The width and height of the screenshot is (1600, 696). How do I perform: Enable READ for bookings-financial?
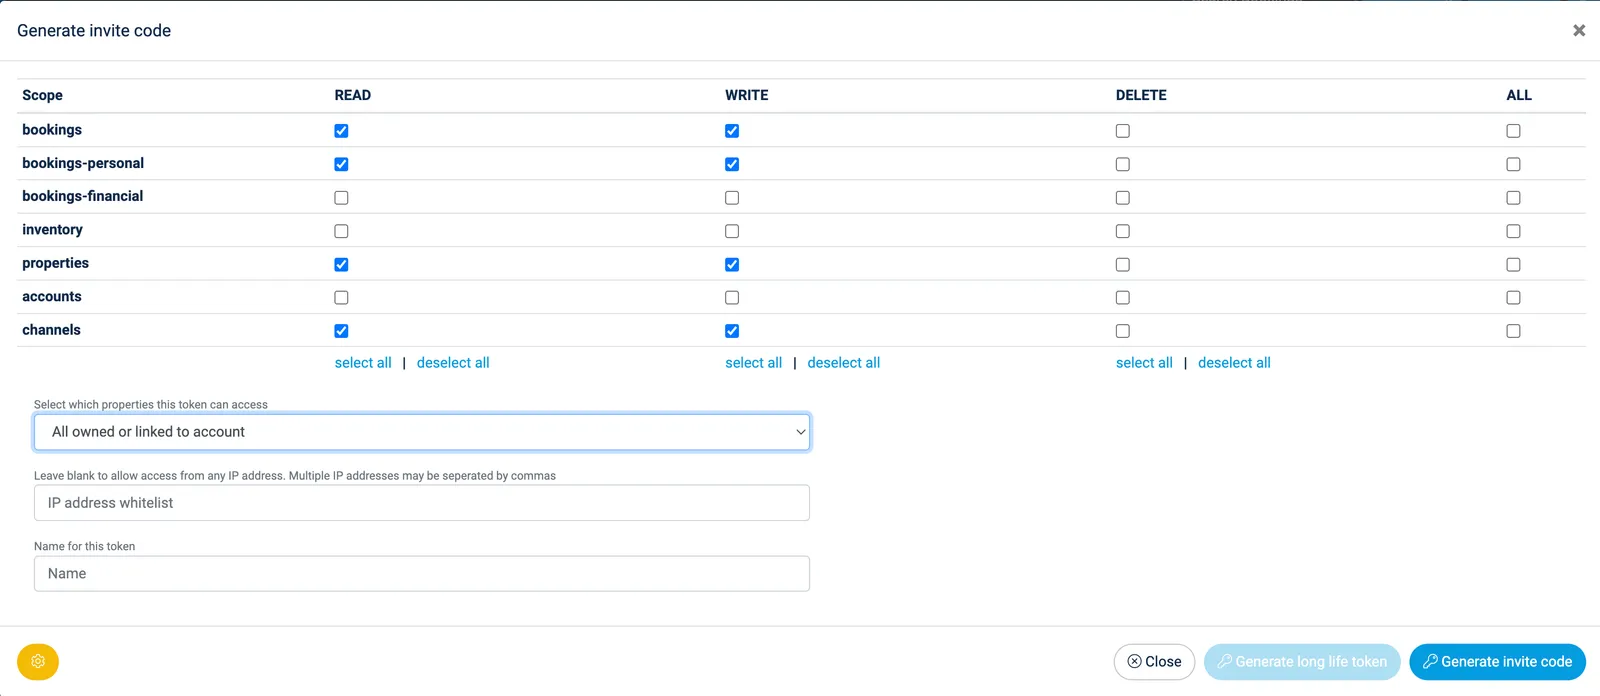341,198
